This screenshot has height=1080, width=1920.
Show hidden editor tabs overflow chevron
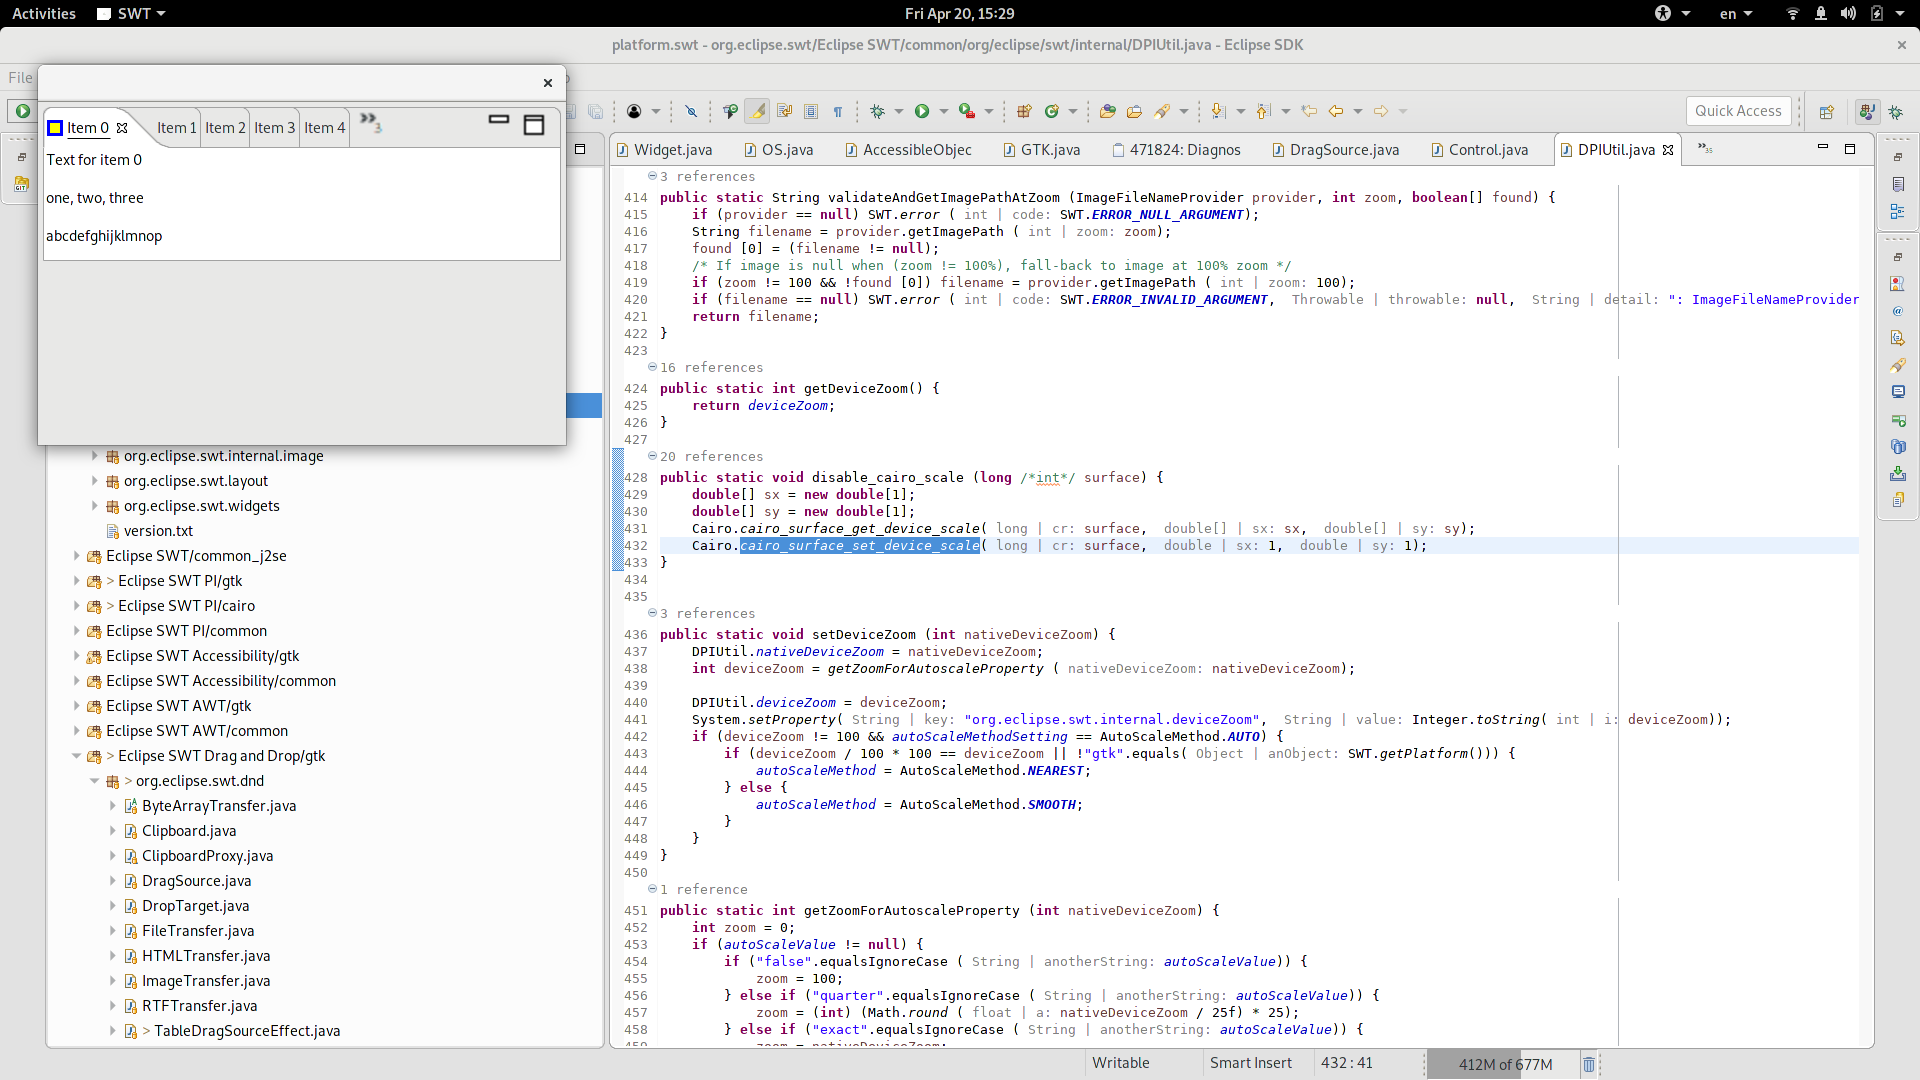pyautogui.click(x=1705, y=149)
